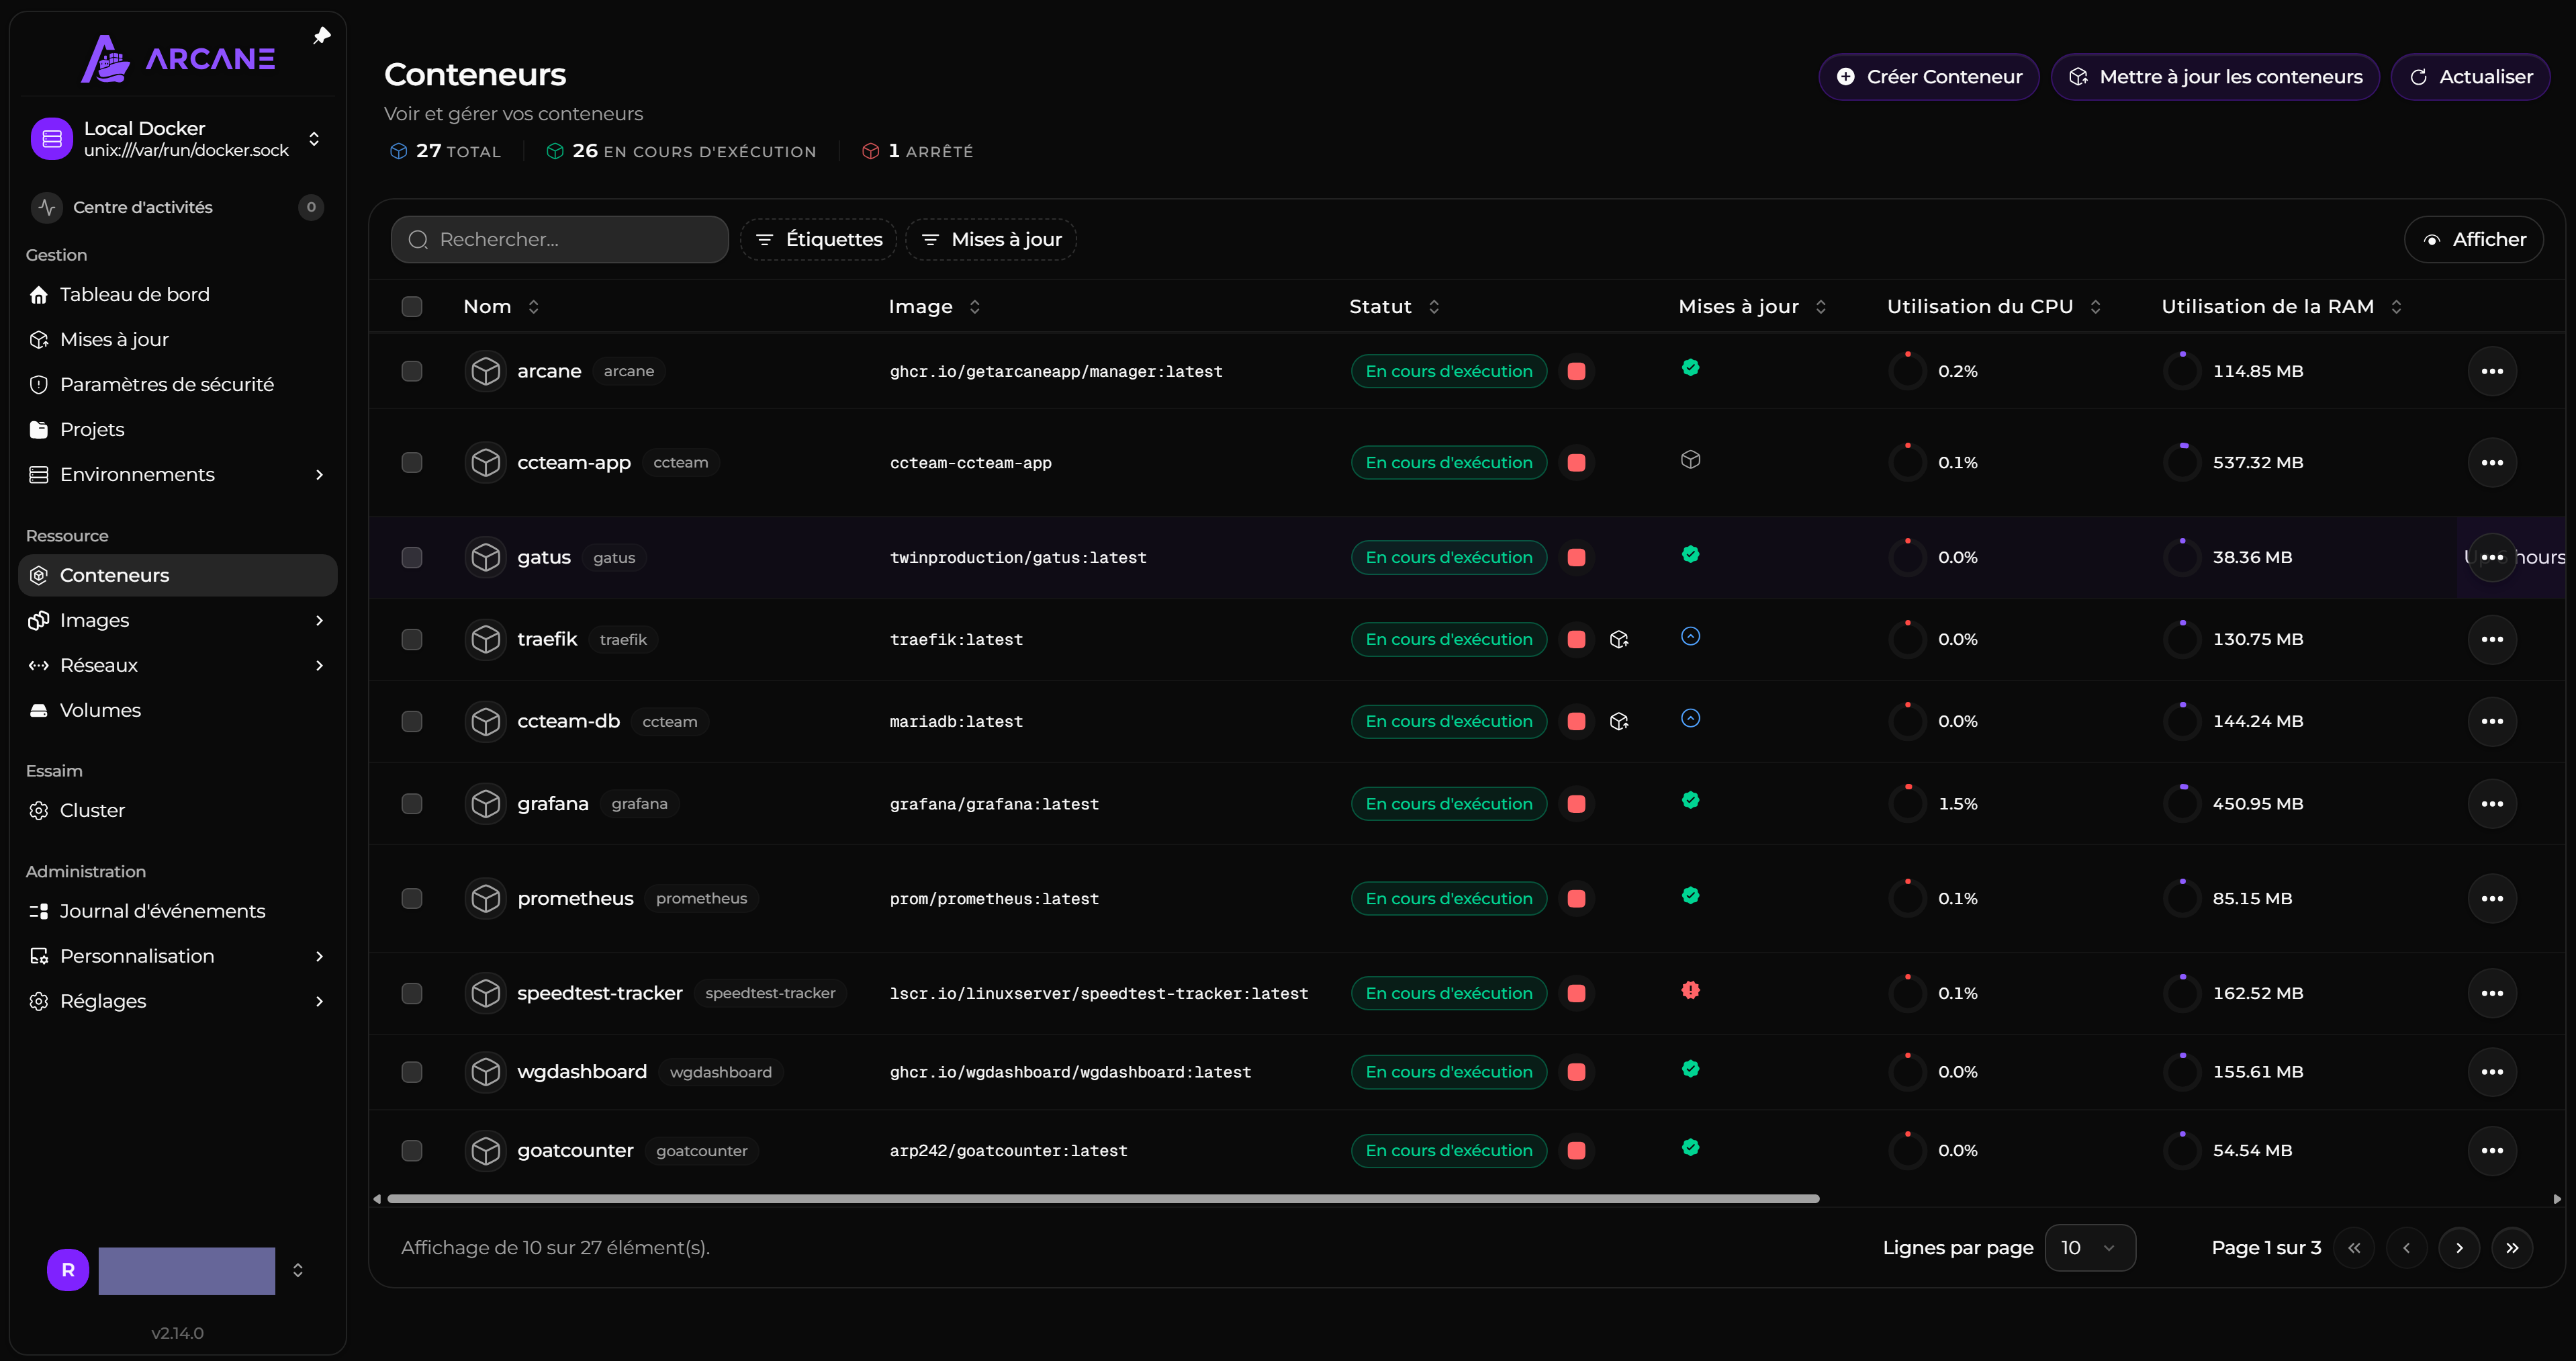This screenshot has height=1361, width=2576.
Task: Select the ccteam-app container checkbox
Action: [412, 462]
